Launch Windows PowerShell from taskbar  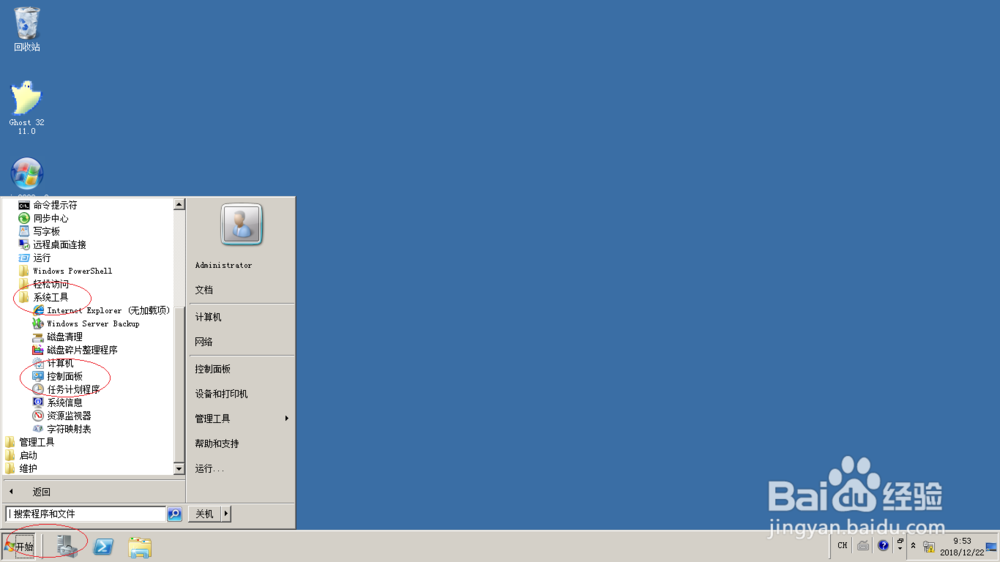[x=103, y=547]
